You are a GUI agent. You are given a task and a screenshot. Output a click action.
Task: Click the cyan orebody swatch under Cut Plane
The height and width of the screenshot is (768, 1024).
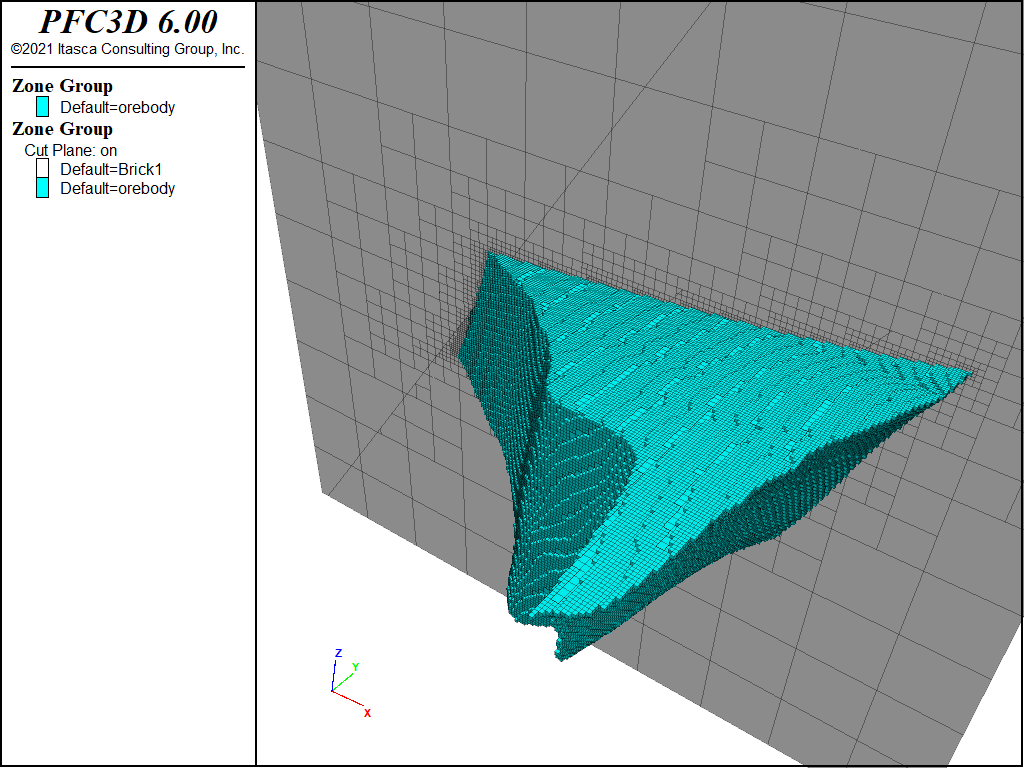(42, 188)
